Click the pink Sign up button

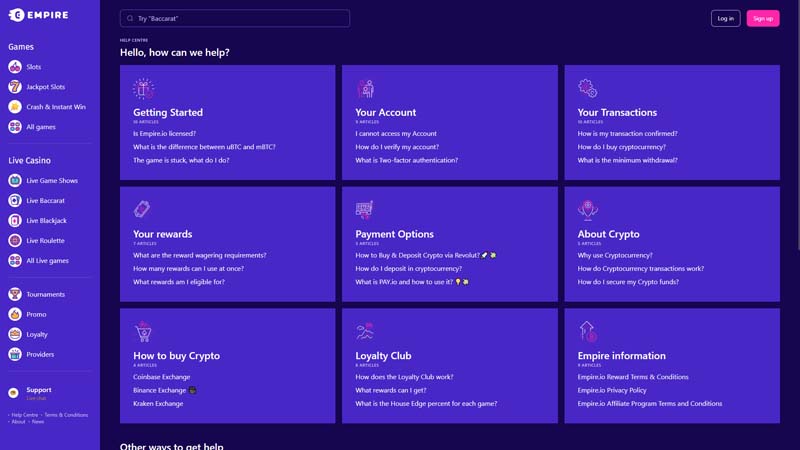763,18
